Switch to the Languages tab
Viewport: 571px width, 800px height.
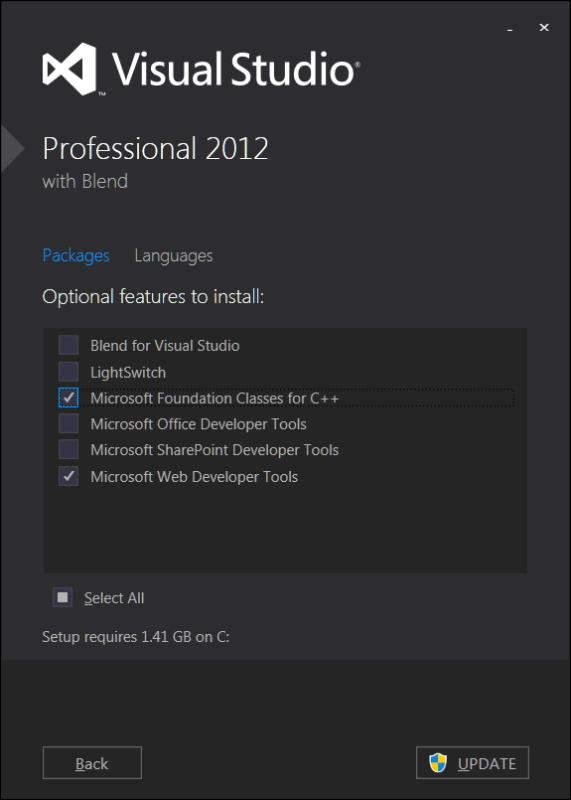173,256
